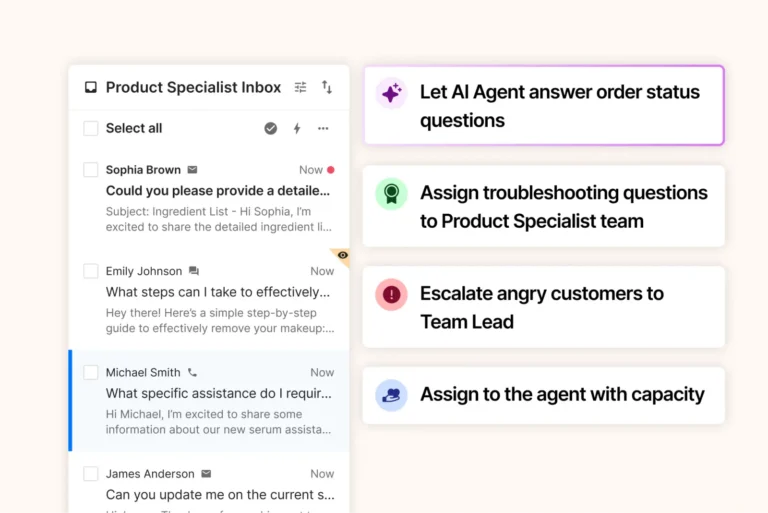Viewport: 768px width, 513px height.
Task: Check the Sophia Brown conversation checkbox
Action: click(91, 170)
